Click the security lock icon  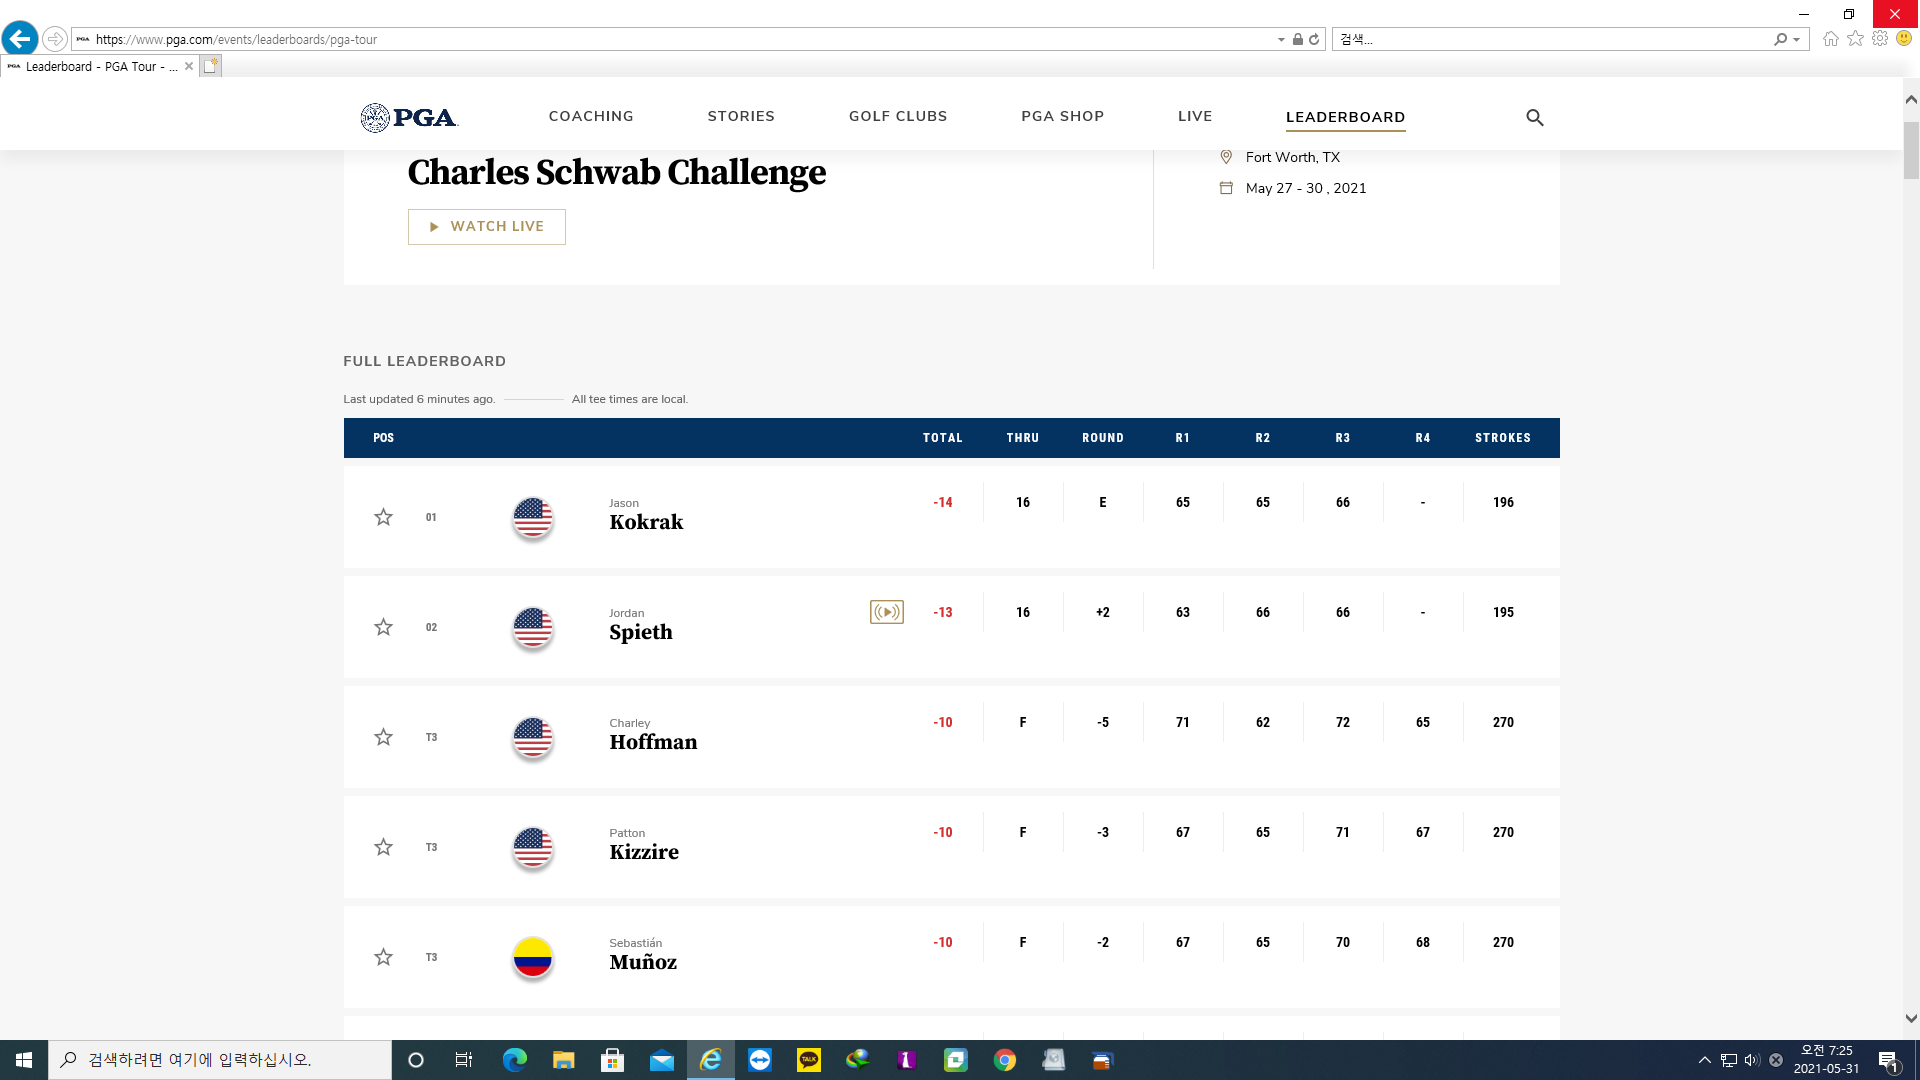tap(1297, 40)
